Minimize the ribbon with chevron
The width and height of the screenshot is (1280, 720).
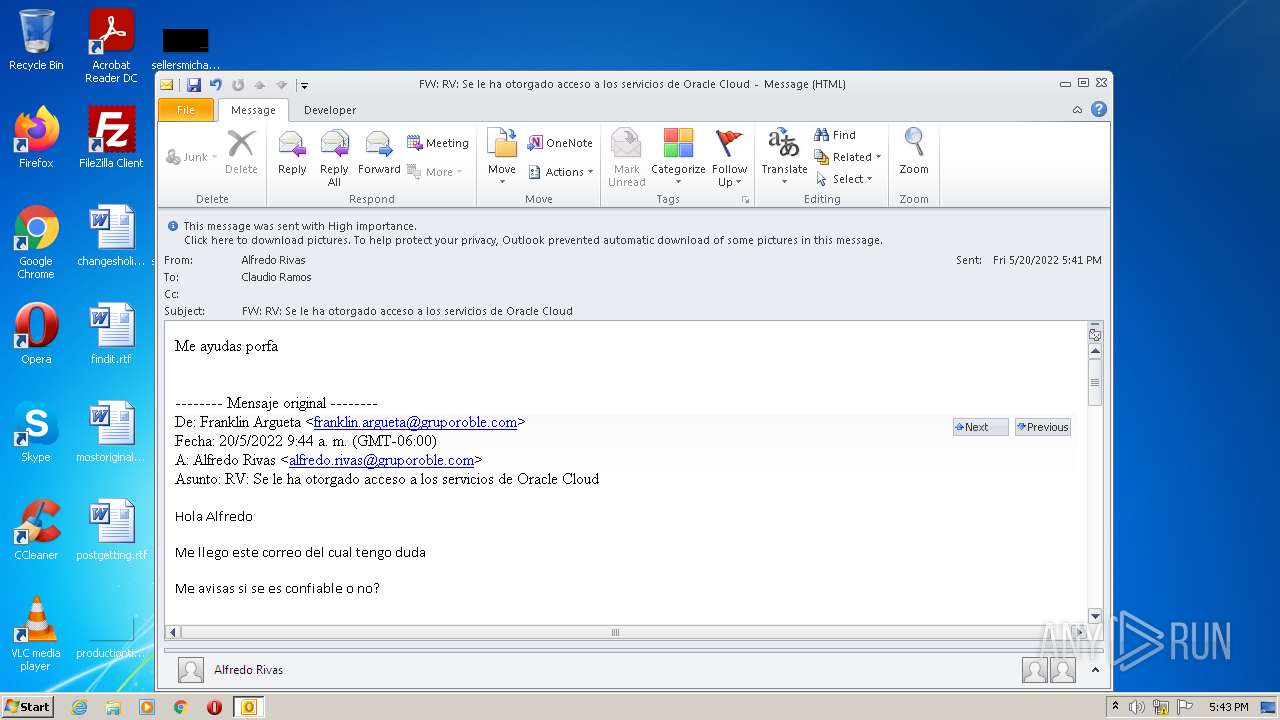click(x=1077, y=110)
